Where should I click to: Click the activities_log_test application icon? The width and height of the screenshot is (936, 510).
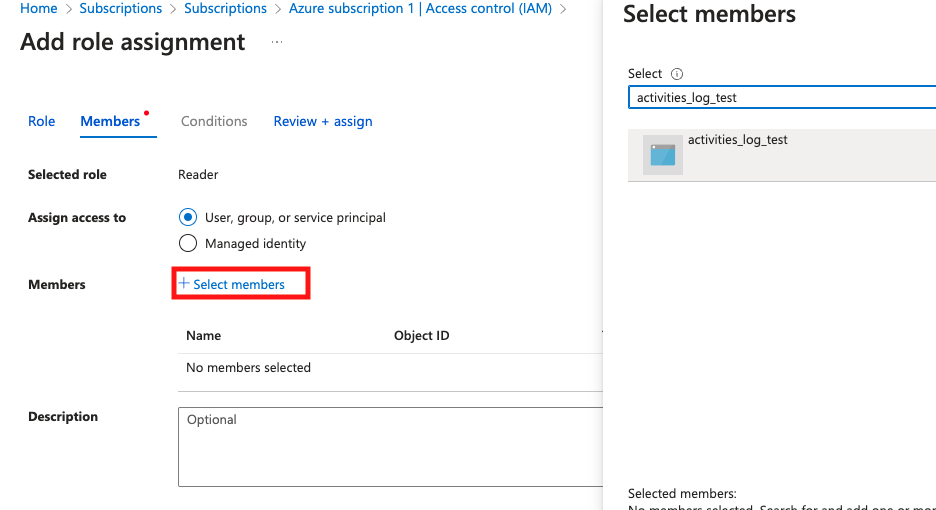click(663, 155)
